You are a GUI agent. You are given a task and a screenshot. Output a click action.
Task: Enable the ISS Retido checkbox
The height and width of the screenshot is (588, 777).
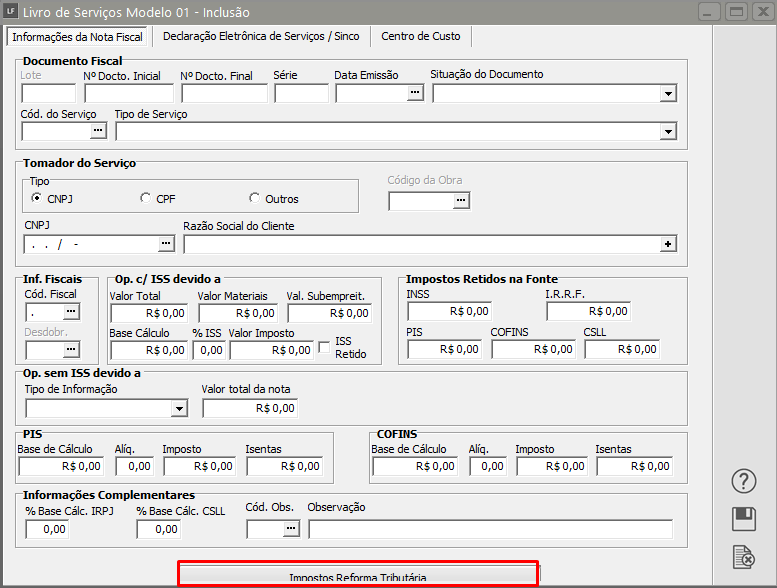coord(324,347)
